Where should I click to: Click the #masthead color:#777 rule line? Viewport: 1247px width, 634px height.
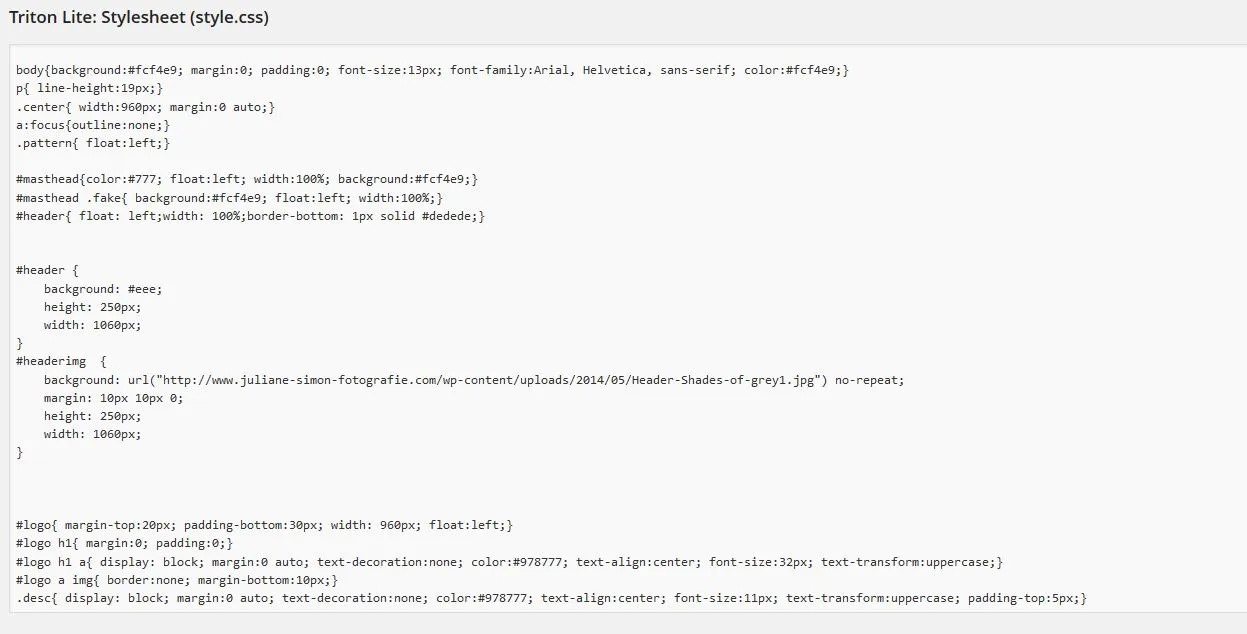point(247,179)
